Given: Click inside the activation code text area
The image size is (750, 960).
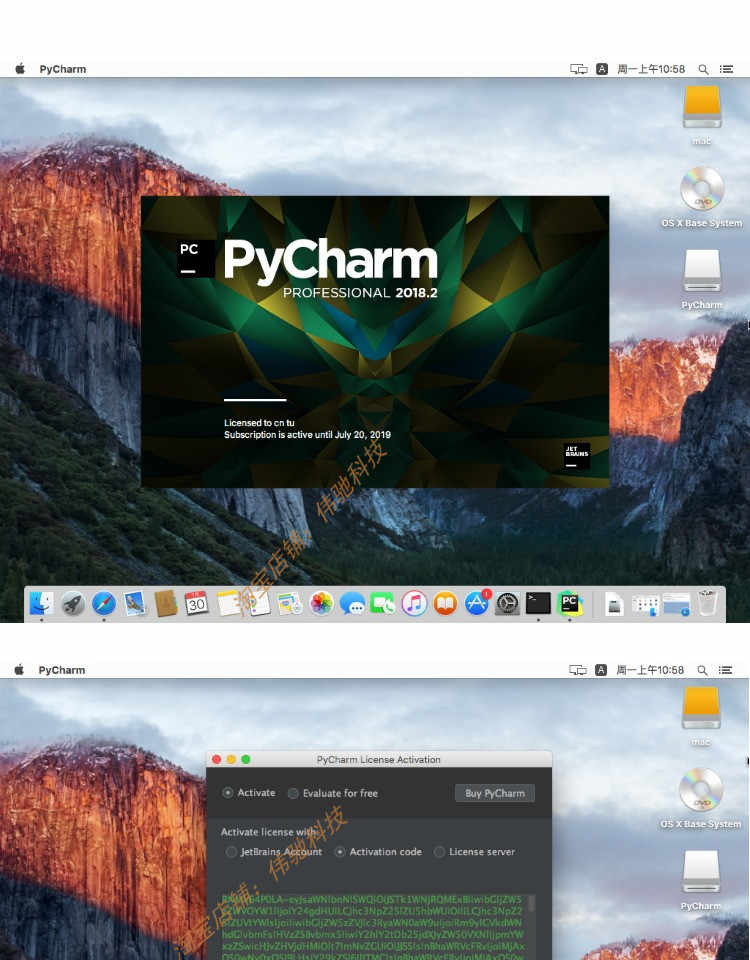Looking at the screenshot, I should coord(372,927).
